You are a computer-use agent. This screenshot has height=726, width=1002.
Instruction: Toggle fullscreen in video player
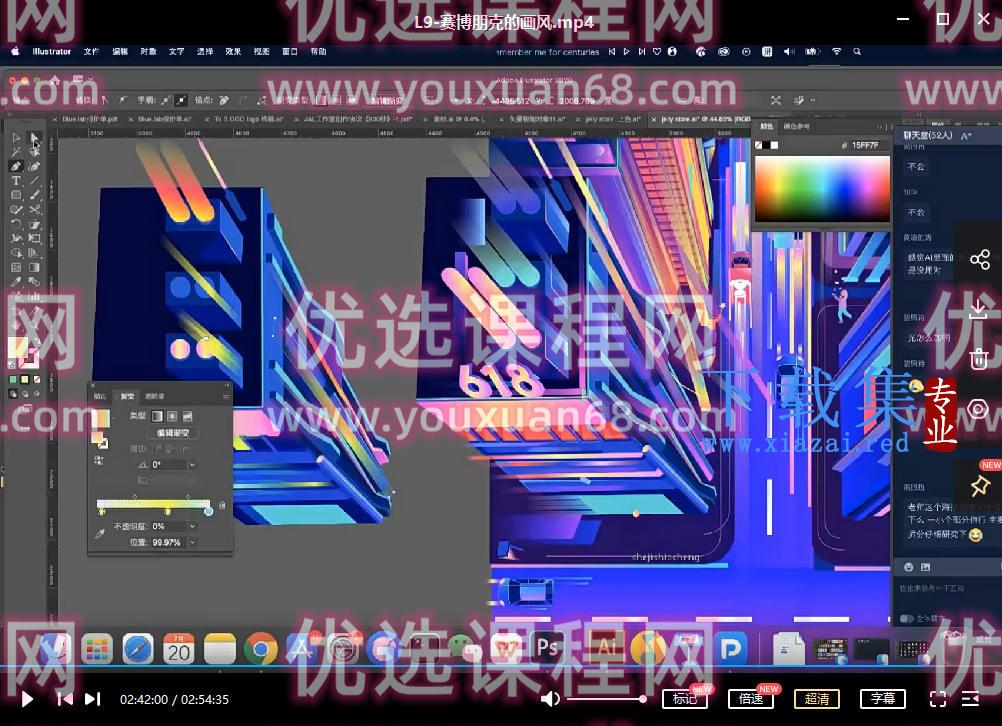[937, 699]
